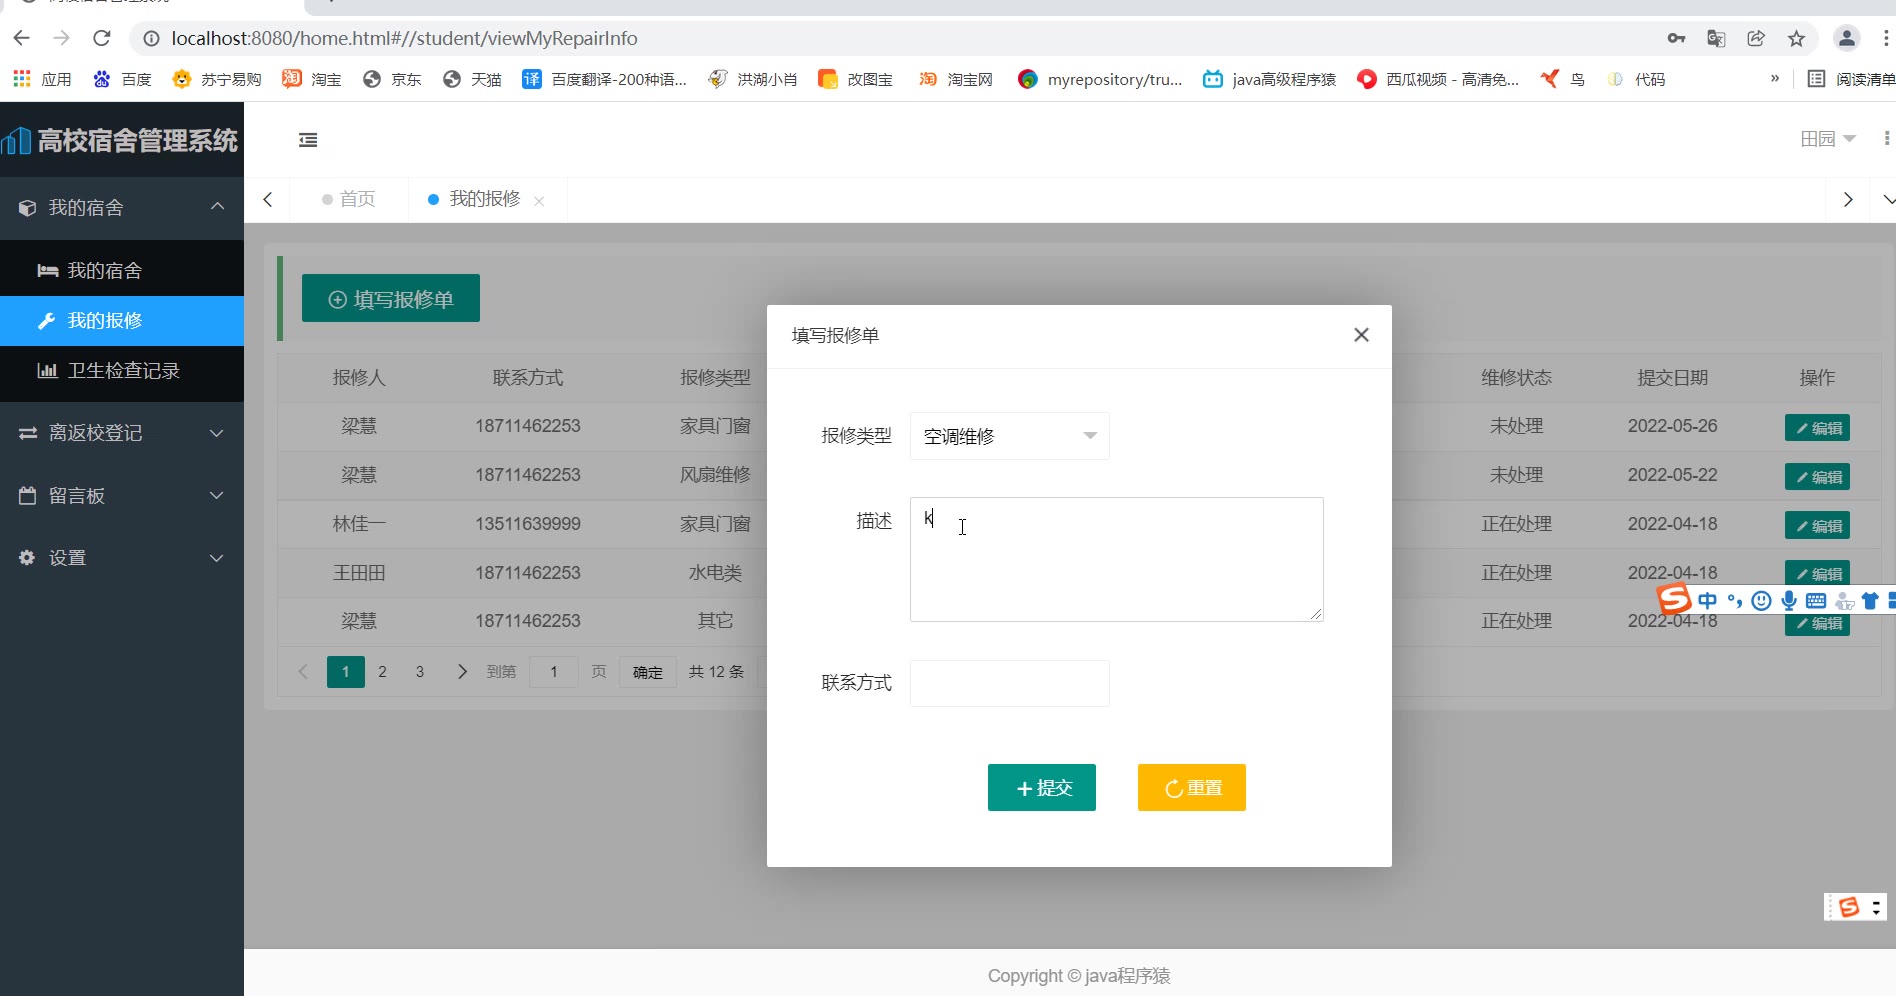The width and height of the screenshot is (1896, 996).
Task: Collapse the 我的宿舍 sidebar group
Action: (x=122, y=208)
